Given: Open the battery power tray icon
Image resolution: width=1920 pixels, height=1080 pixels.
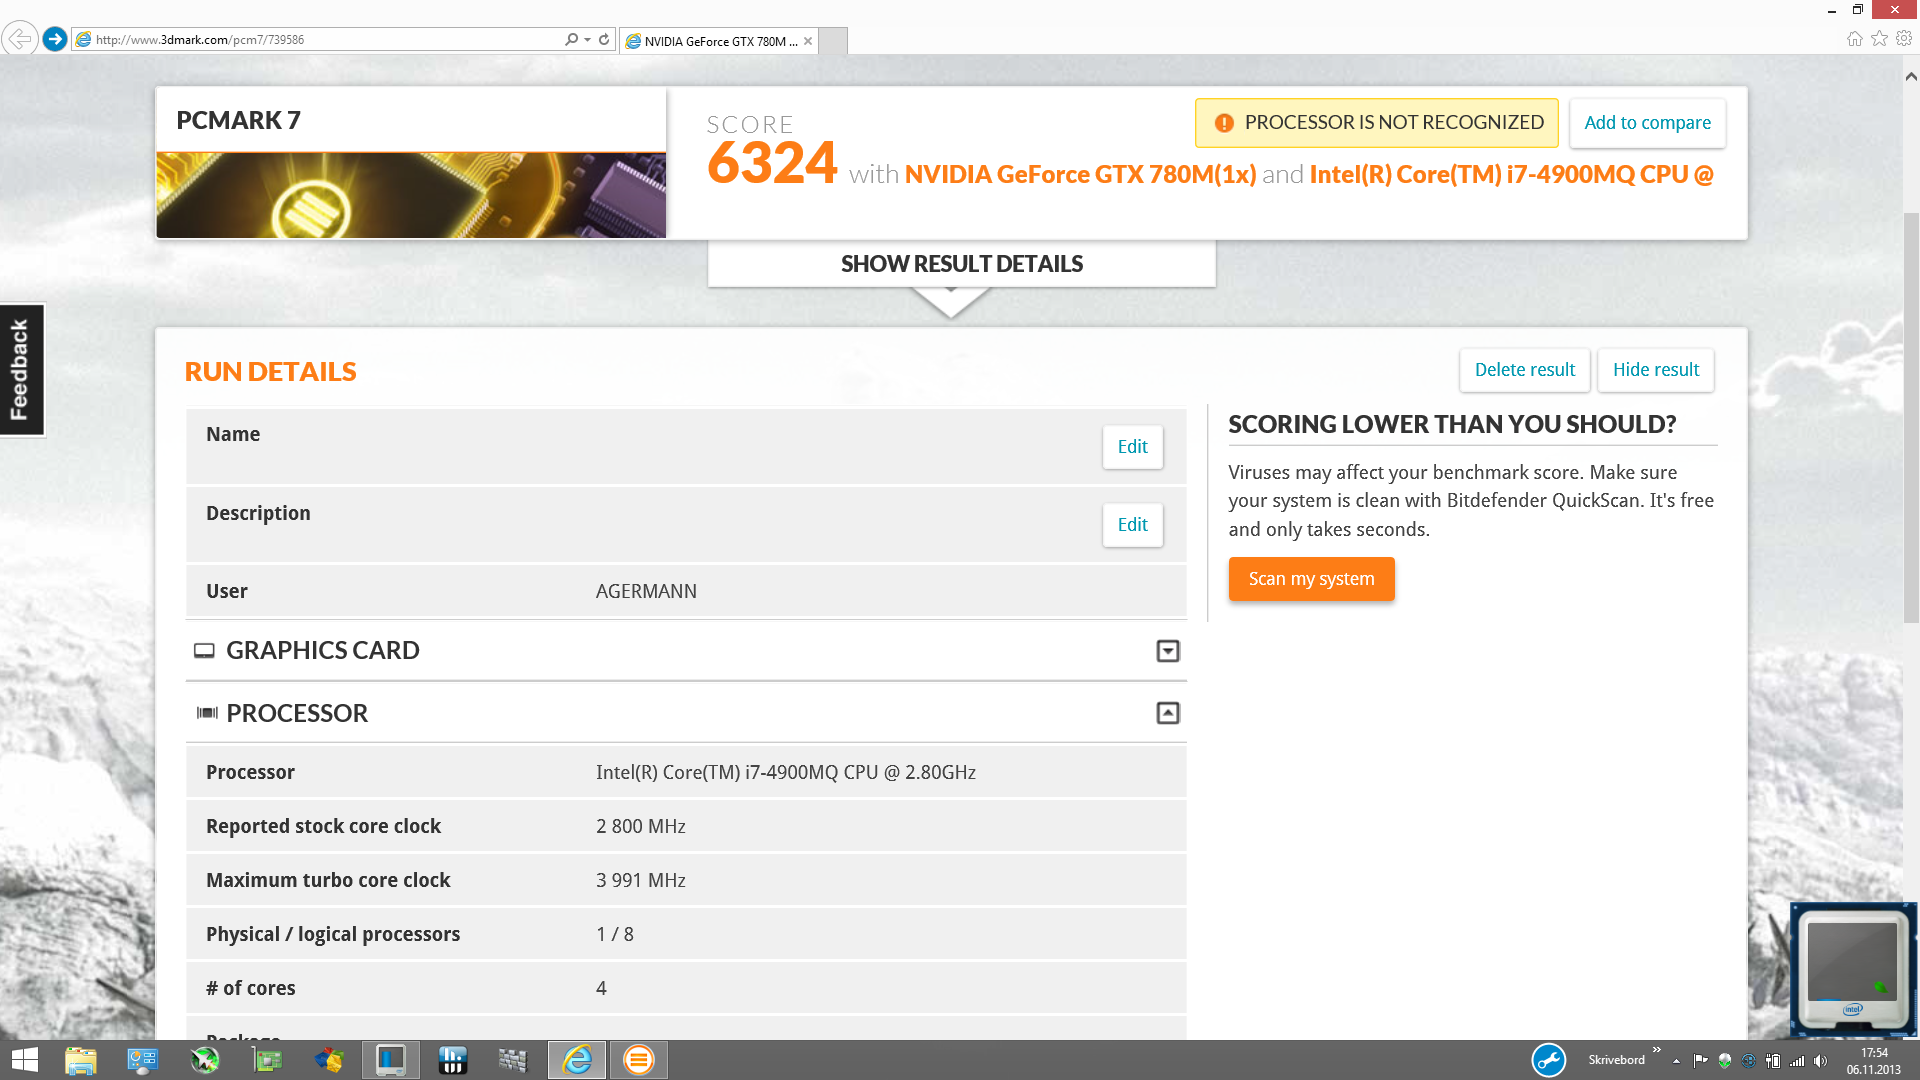Looking at the screenshot, I should click(x=1773, y=1061).
